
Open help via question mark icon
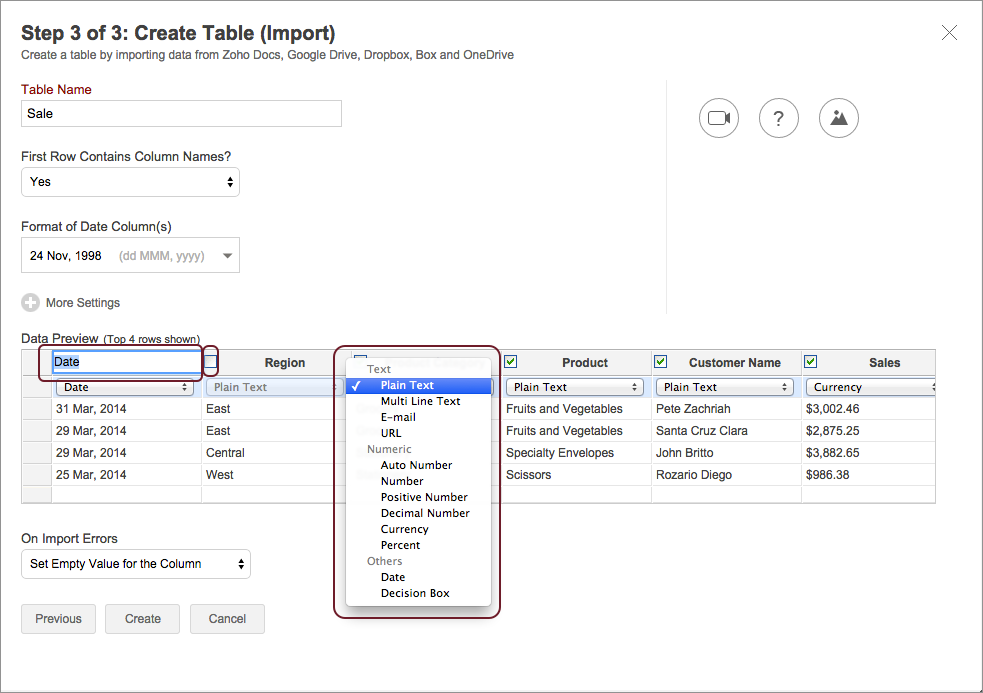(x=778, y=118)
